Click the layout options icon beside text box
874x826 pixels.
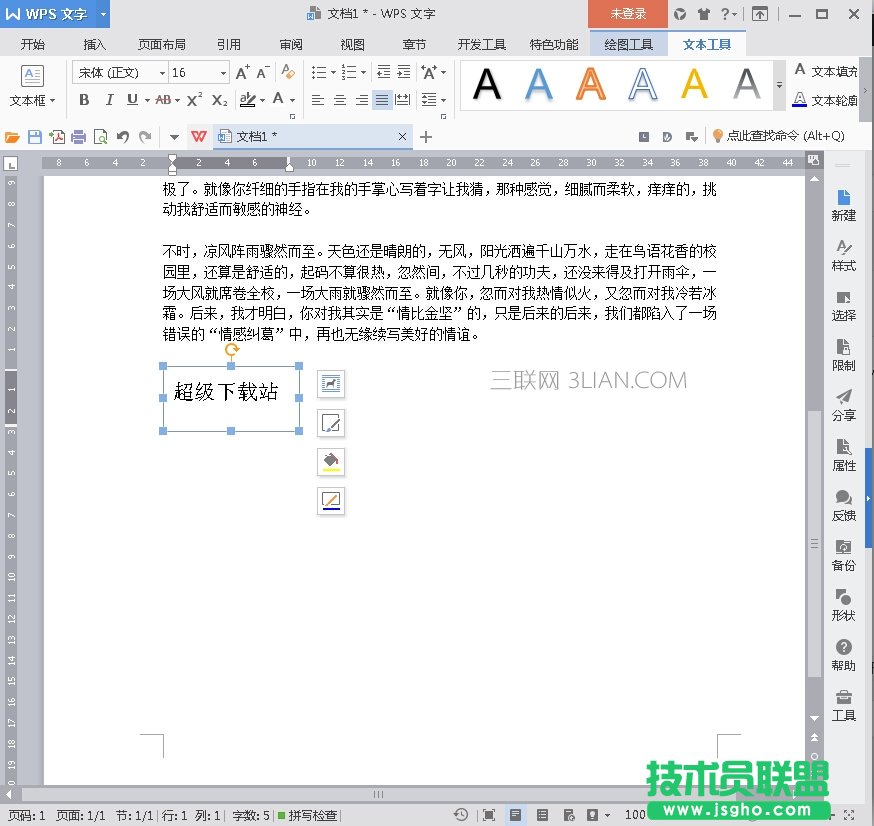(x=331, y=383)
